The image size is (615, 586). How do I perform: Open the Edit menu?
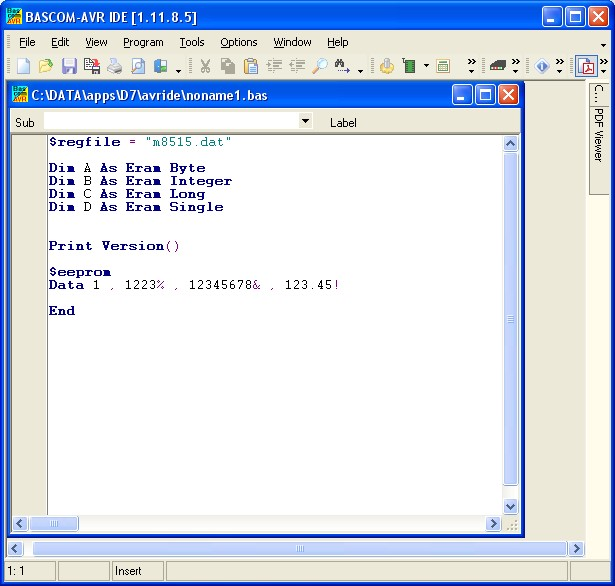(60, 42)
